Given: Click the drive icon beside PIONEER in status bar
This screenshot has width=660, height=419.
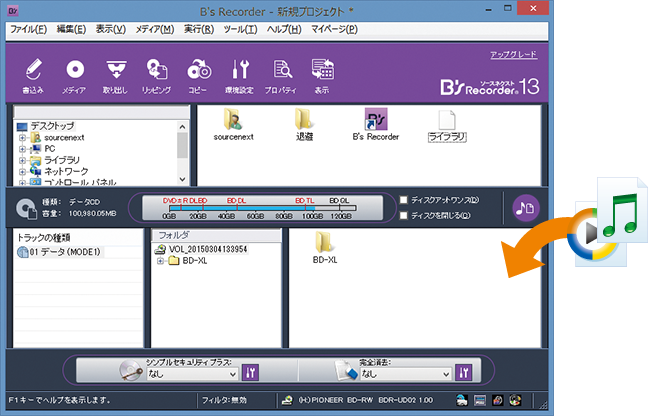Looking at the screenshot, I should 287,400.
